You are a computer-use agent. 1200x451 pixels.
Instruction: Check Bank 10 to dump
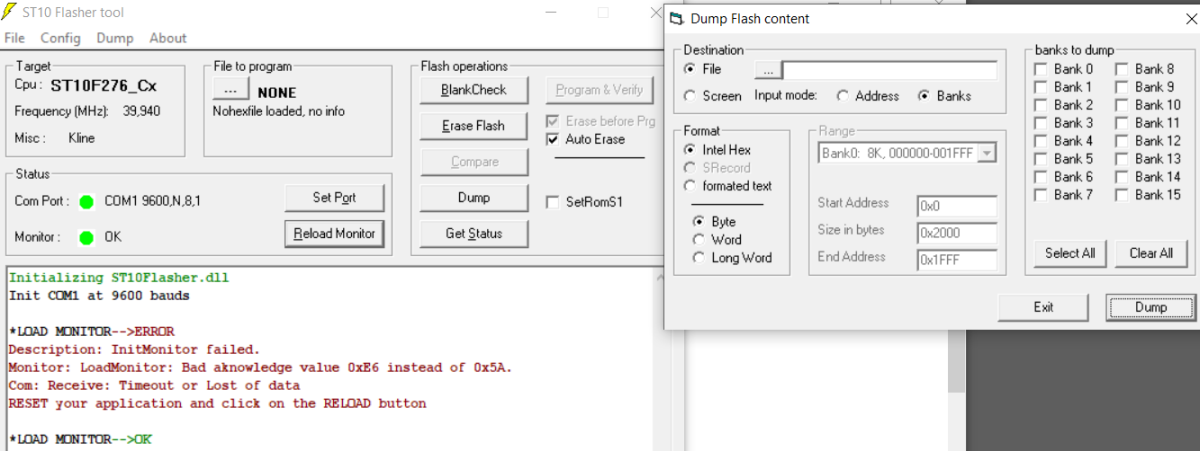[1122, 105]
